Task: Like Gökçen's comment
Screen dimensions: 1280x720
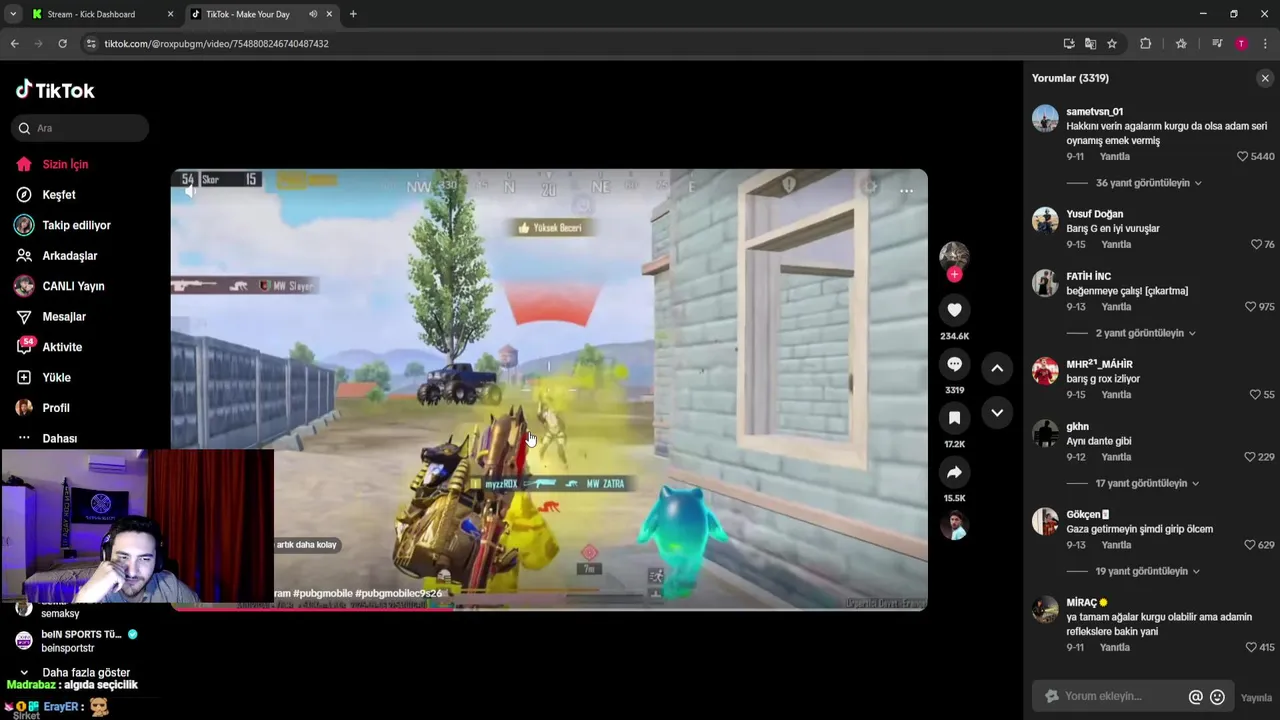Action: pyautogui.click(x=1249, y=545)
